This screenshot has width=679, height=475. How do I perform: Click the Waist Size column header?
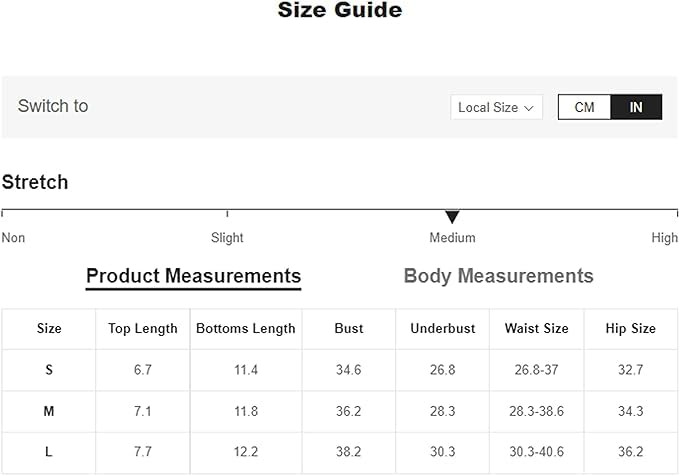coord(536,328)
